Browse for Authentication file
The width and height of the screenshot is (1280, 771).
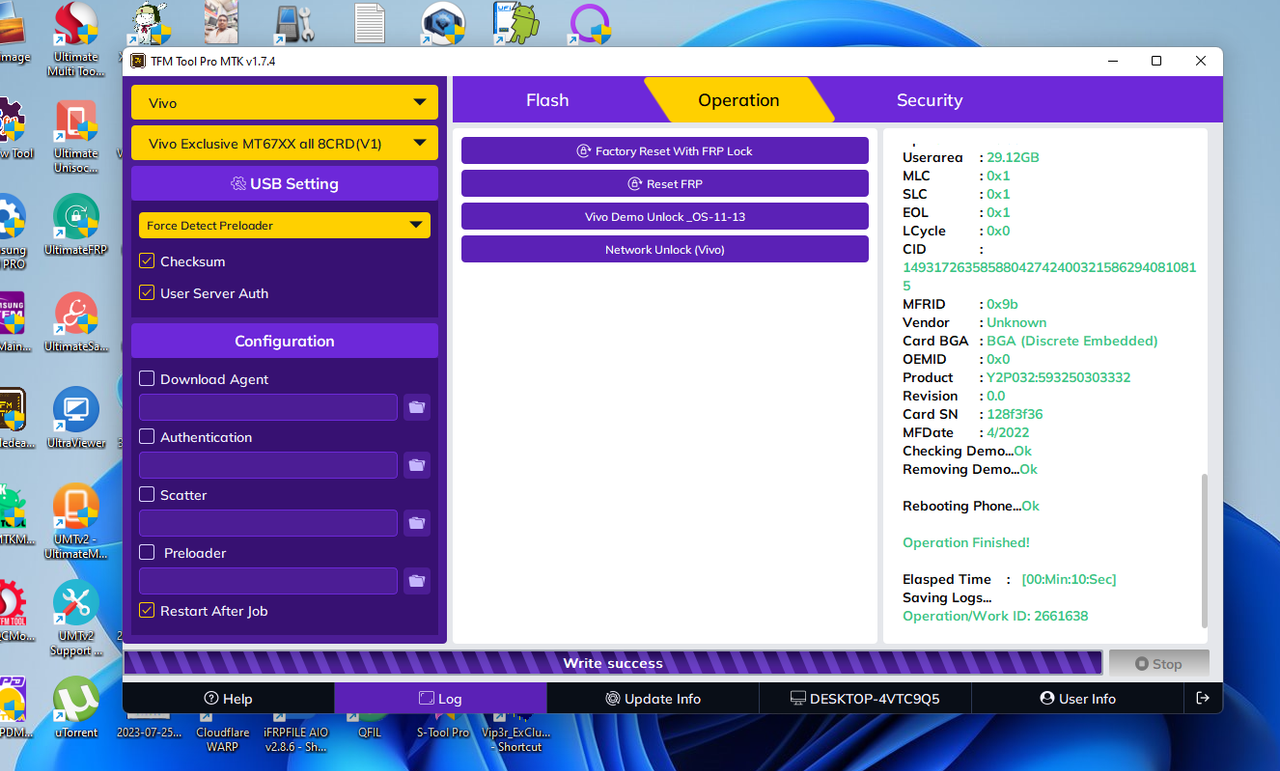[417, 465]
